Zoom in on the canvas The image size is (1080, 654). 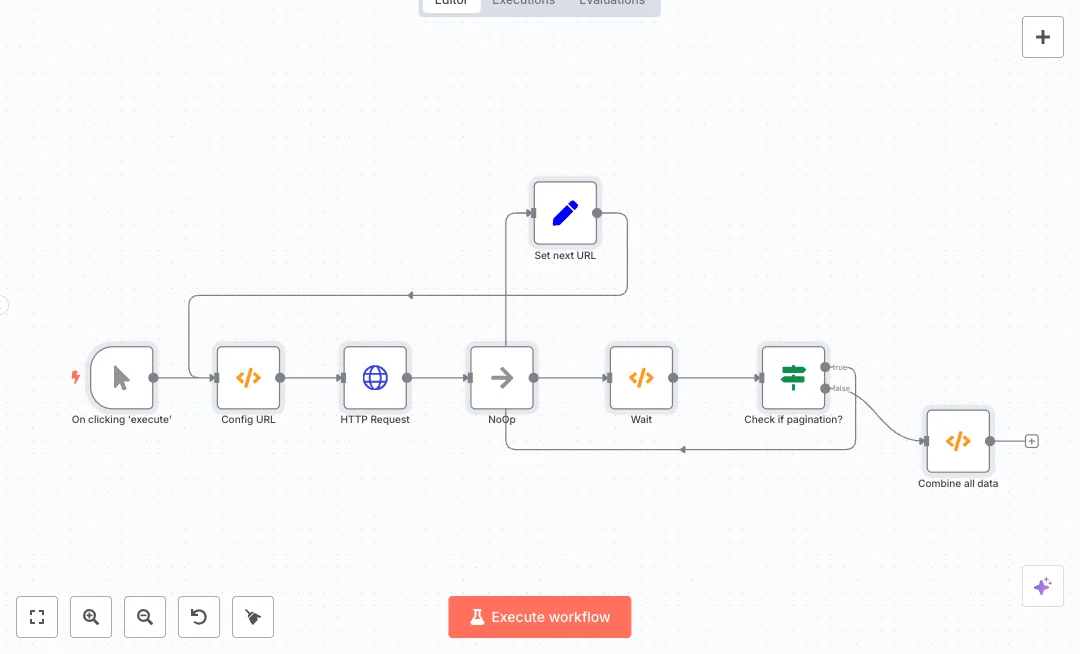click(91, 617)
